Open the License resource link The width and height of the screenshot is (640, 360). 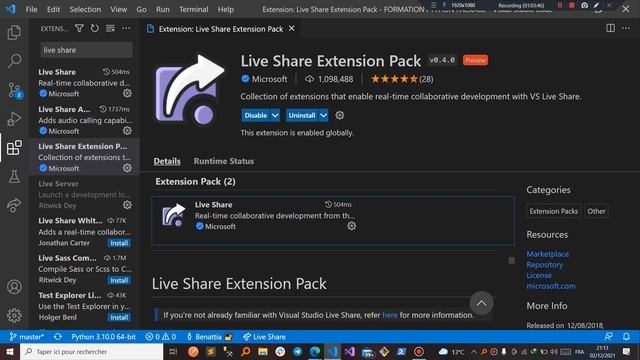tap(539, 275)
